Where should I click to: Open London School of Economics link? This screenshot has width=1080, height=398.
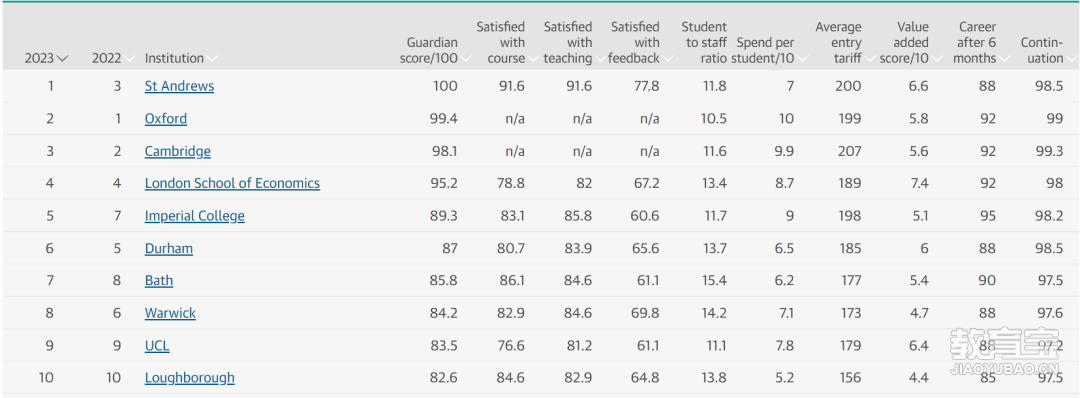(232, 183)
